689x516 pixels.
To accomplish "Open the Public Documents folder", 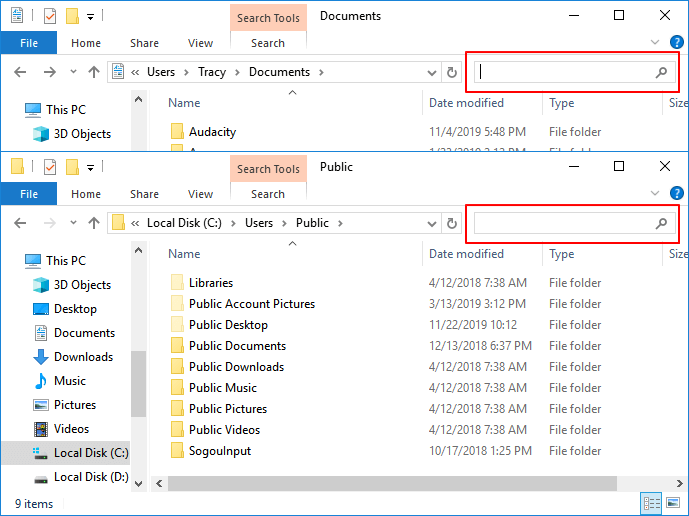I will pyautogui.click(x=237, y=346).
